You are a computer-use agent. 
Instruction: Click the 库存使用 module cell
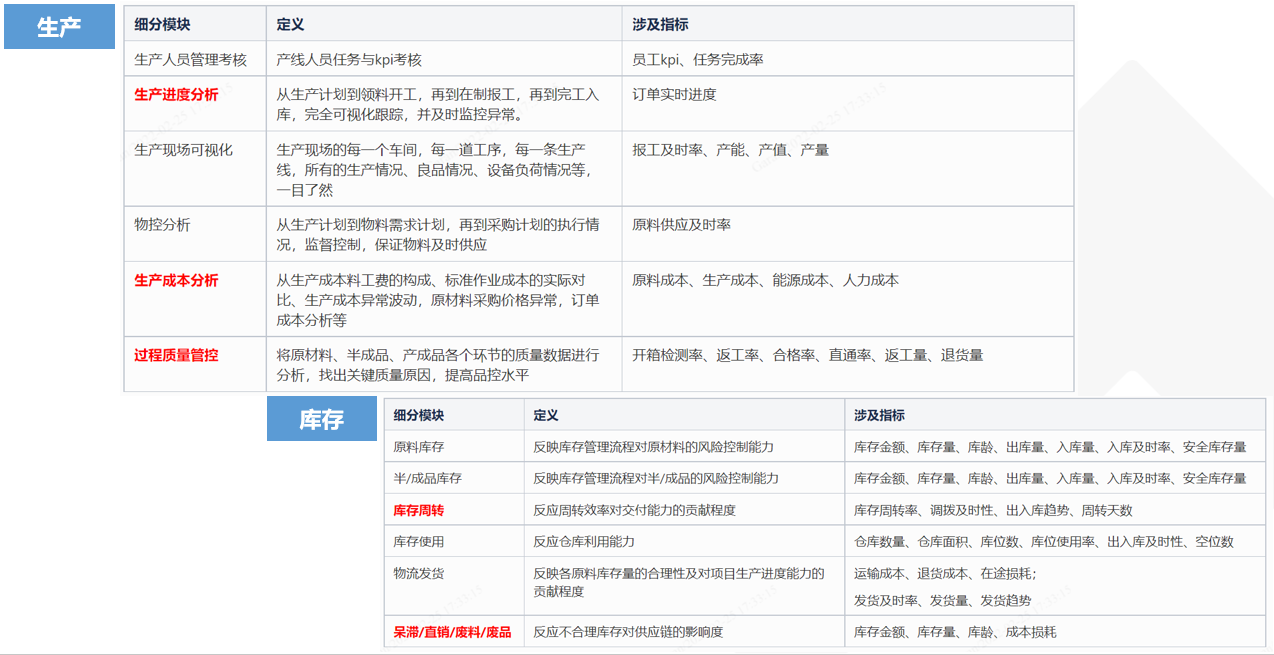(419, 542)
